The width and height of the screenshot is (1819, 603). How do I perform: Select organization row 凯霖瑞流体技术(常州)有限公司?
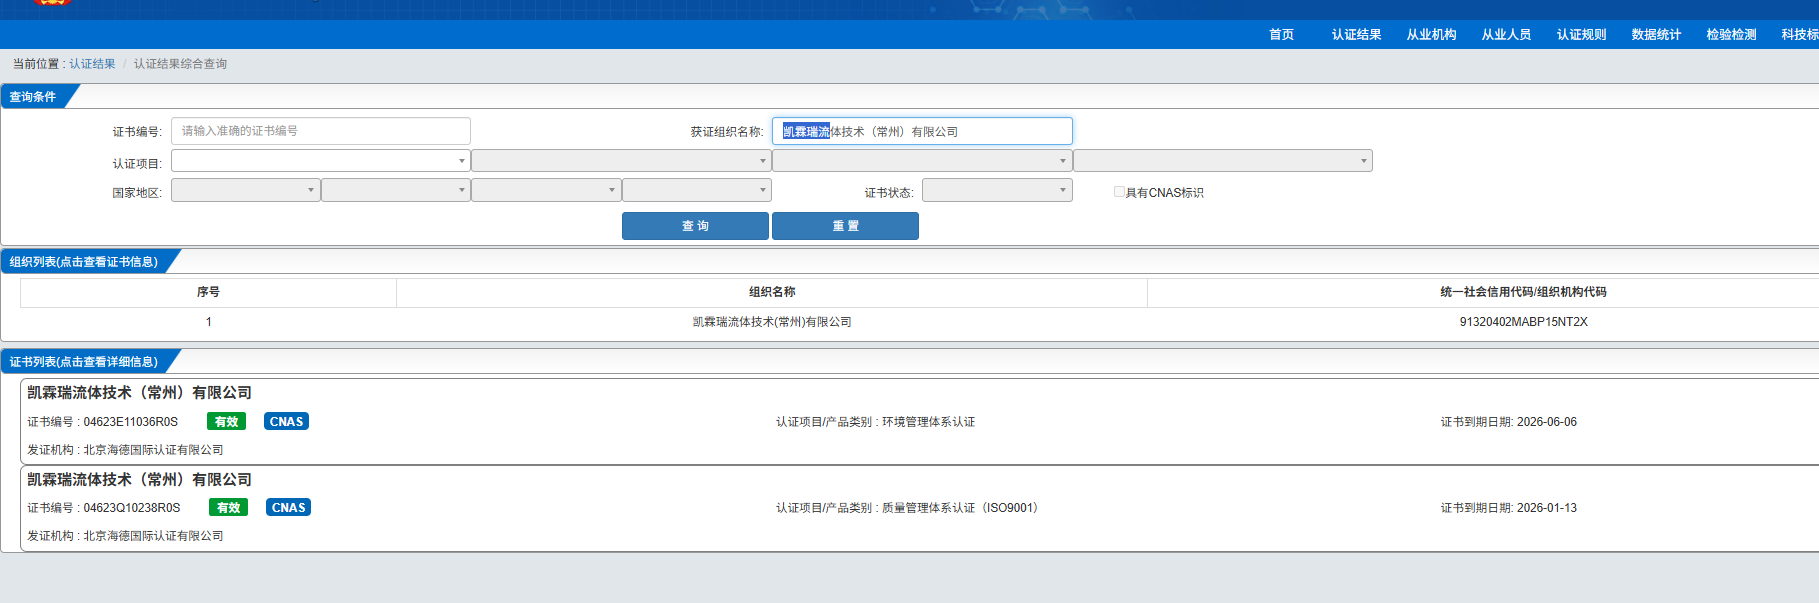[x=772, y=322]
